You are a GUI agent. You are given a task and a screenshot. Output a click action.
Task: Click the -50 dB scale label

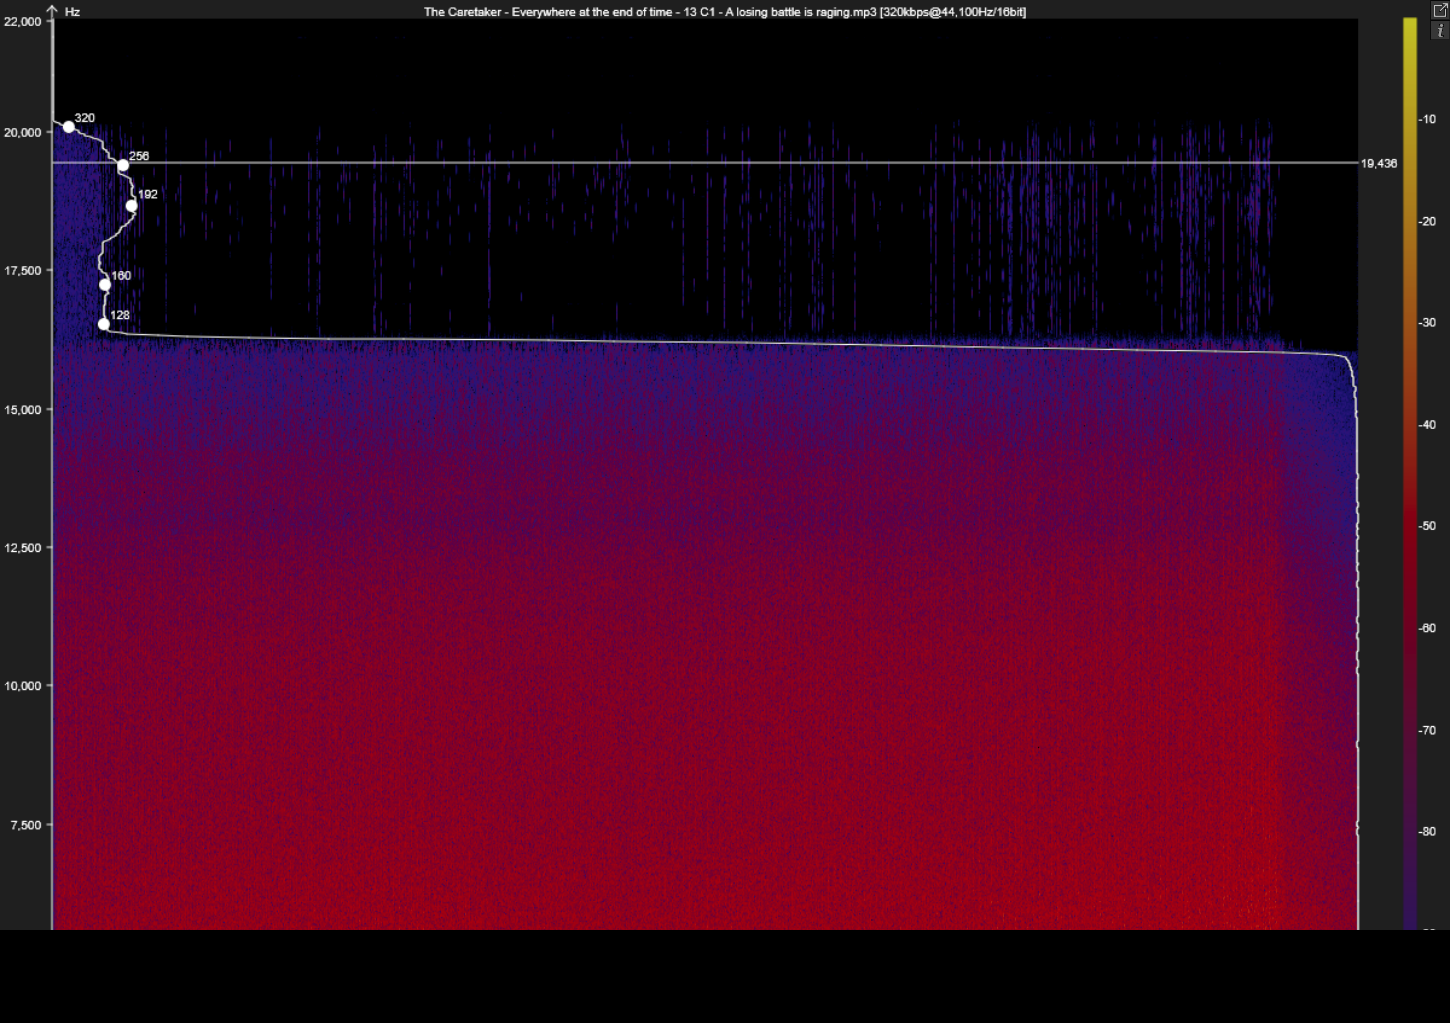coord(1427,525)
